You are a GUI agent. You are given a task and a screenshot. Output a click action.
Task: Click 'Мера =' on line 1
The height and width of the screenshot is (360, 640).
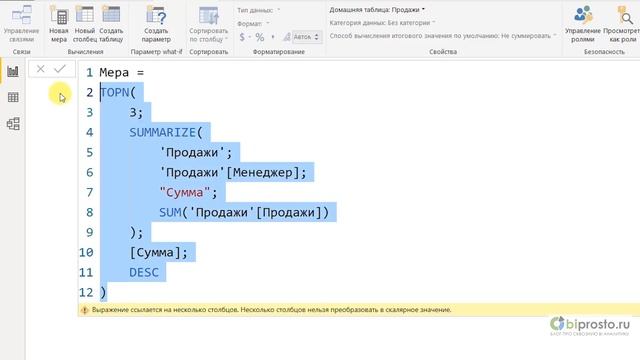[122, 73]
